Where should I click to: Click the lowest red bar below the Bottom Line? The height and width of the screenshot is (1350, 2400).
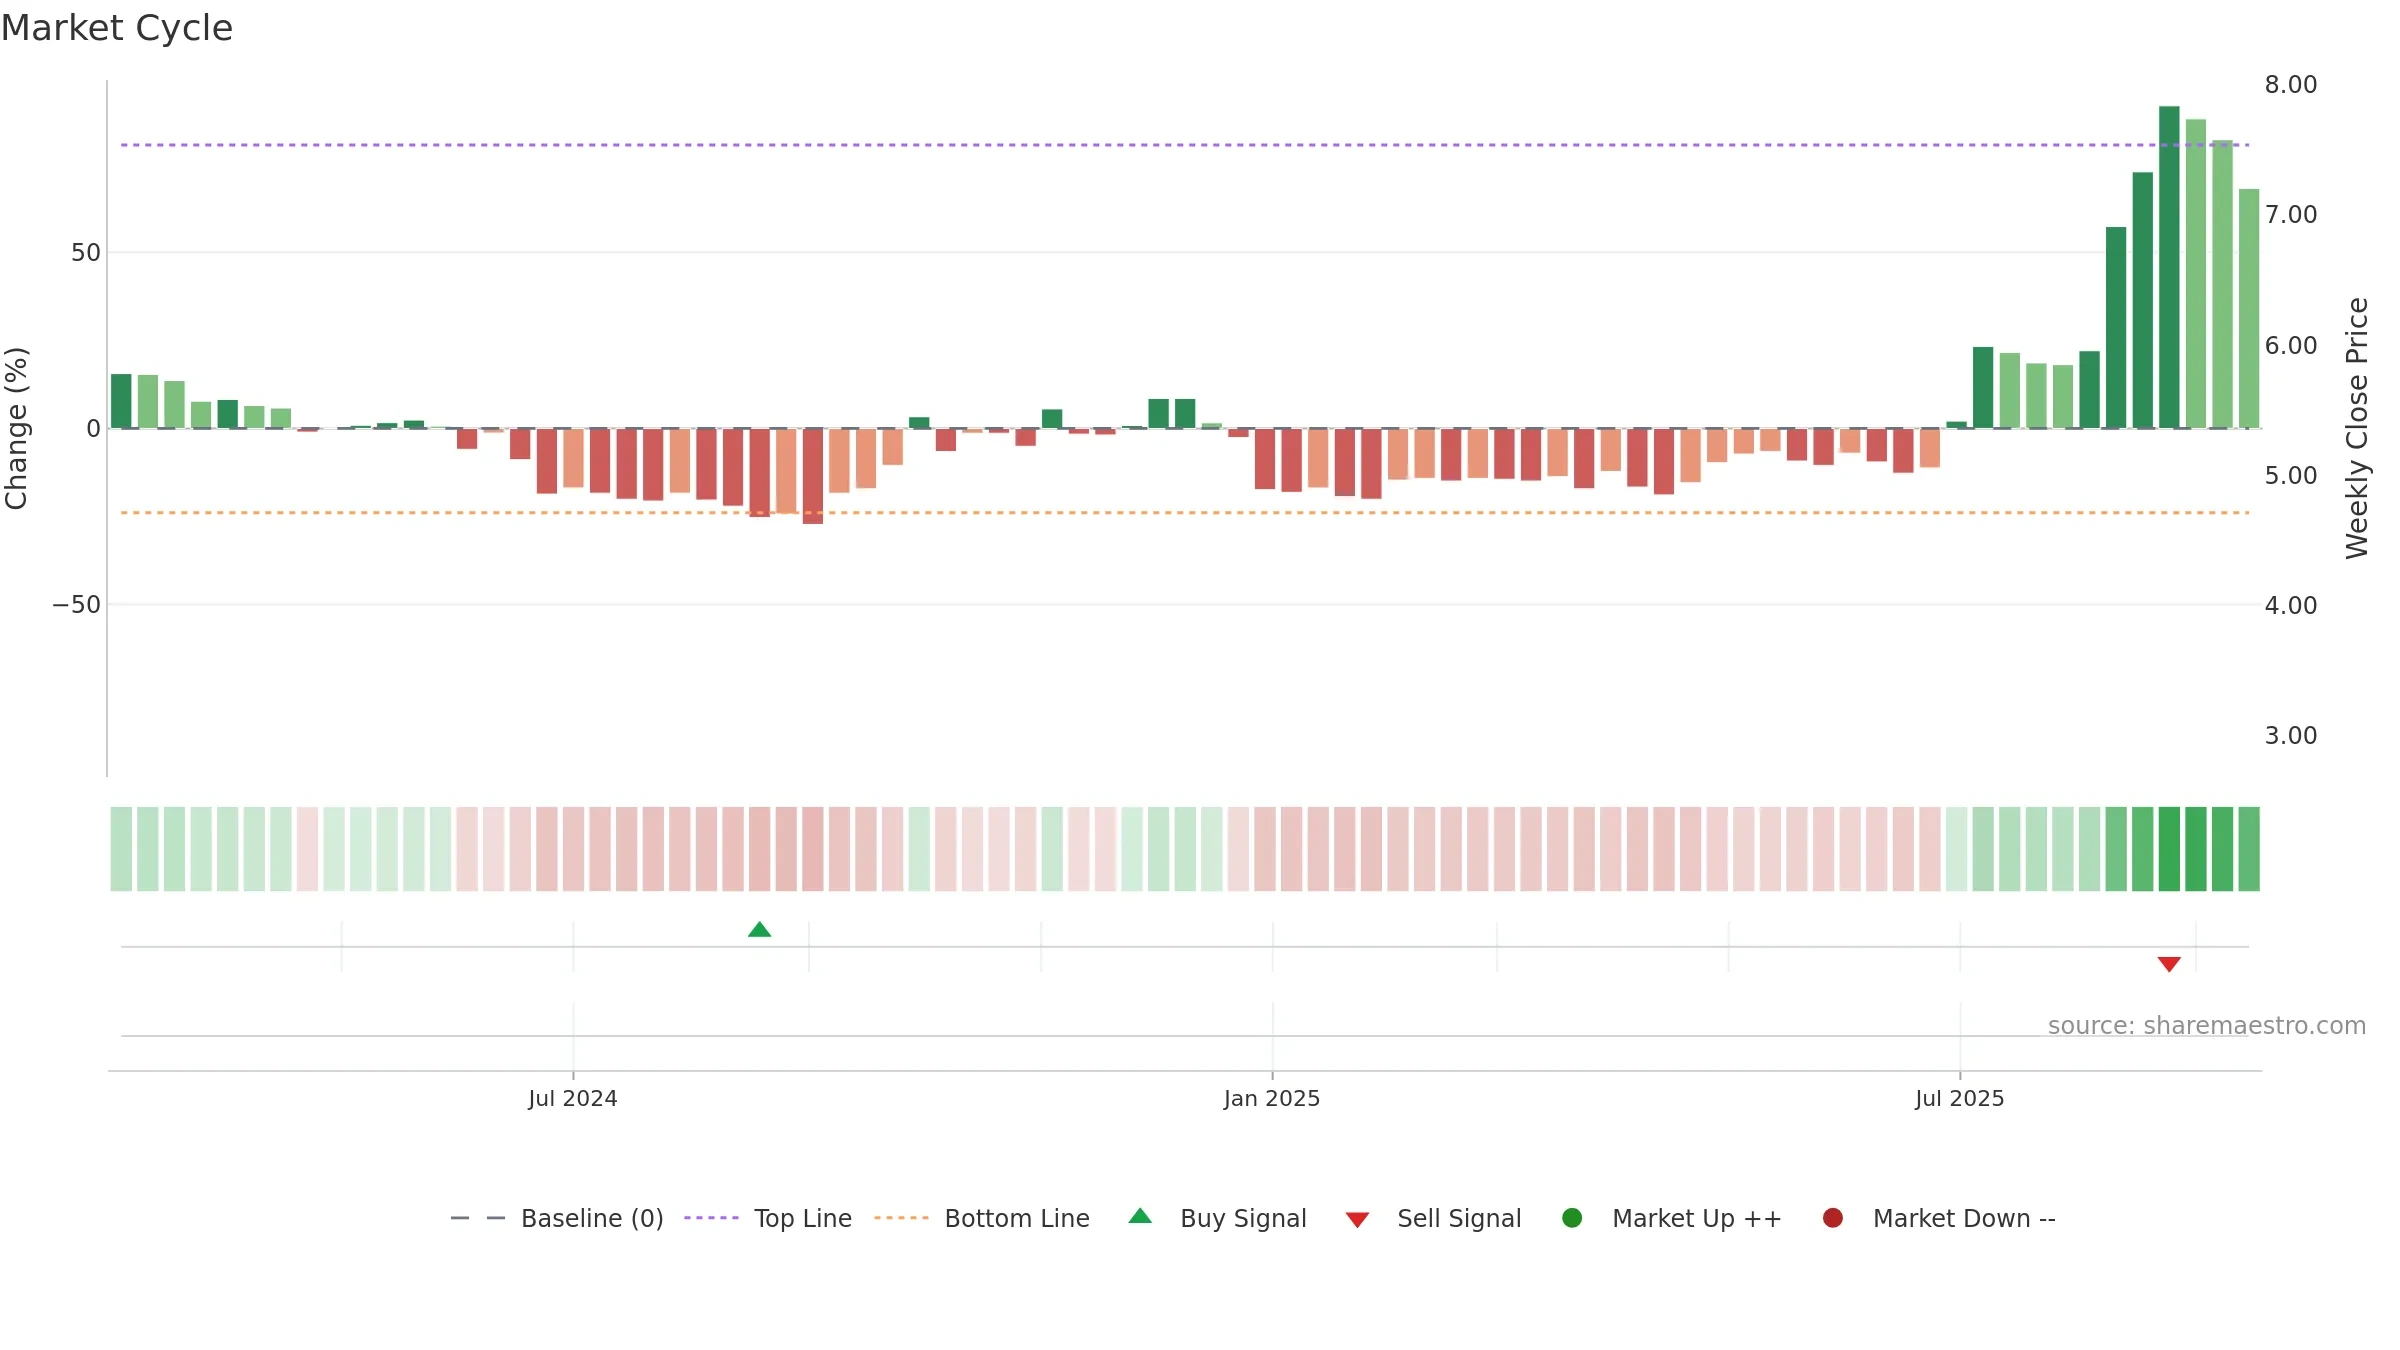(813, 476)
